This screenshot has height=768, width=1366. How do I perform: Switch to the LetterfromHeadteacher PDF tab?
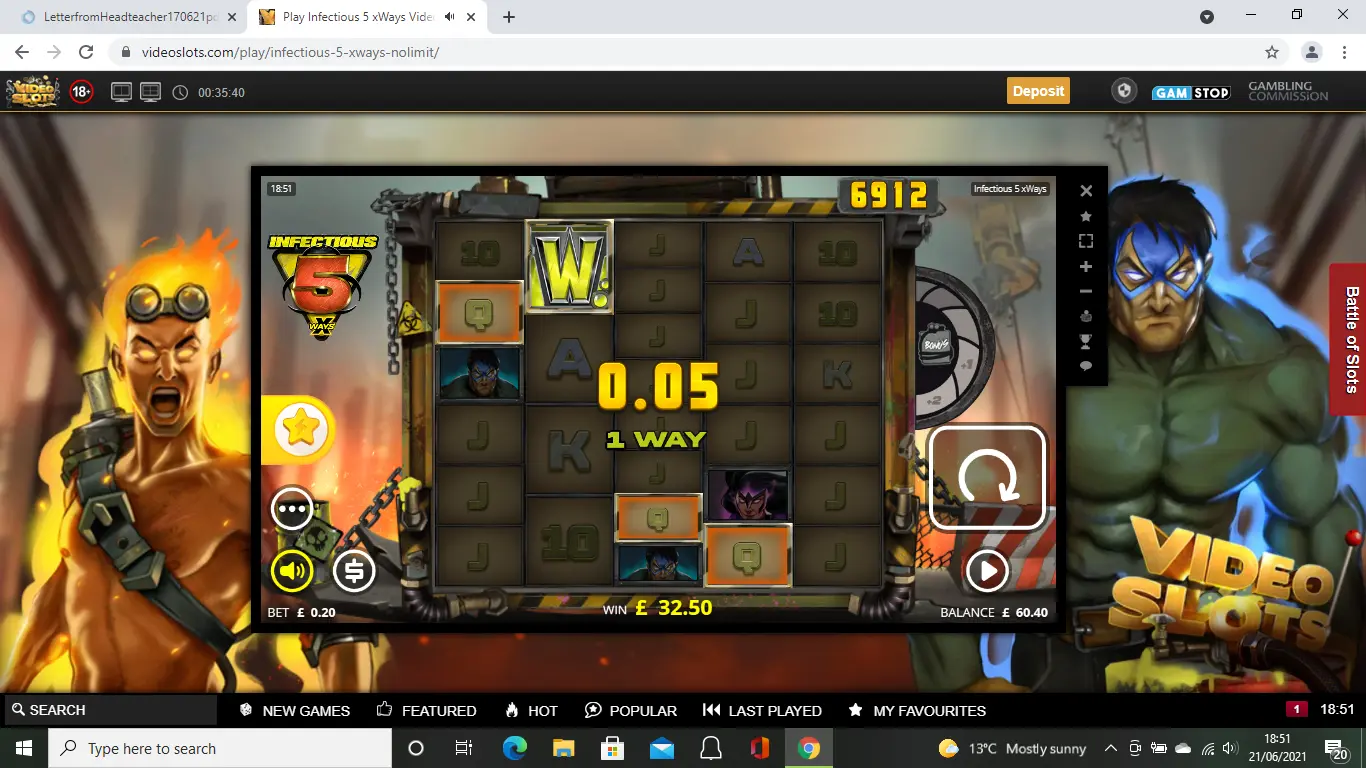click(130, 17)
